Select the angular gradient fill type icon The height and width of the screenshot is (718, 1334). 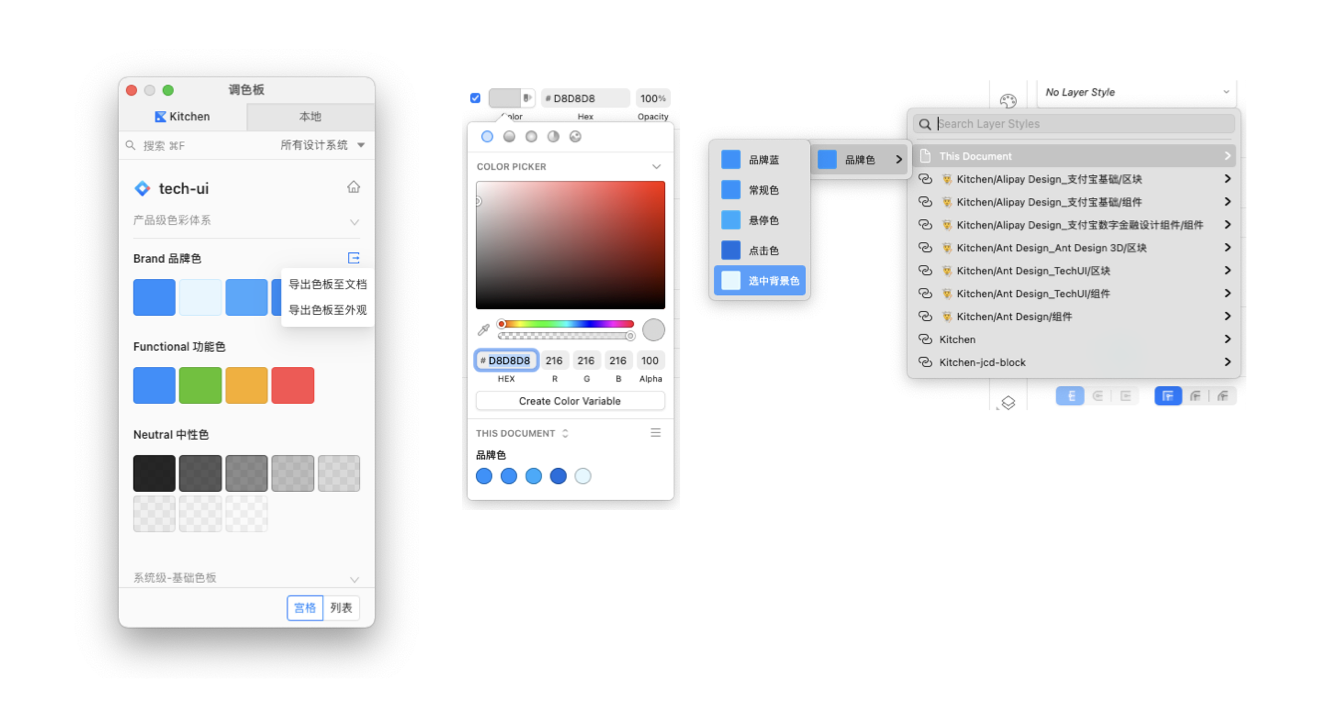[553, 137]
